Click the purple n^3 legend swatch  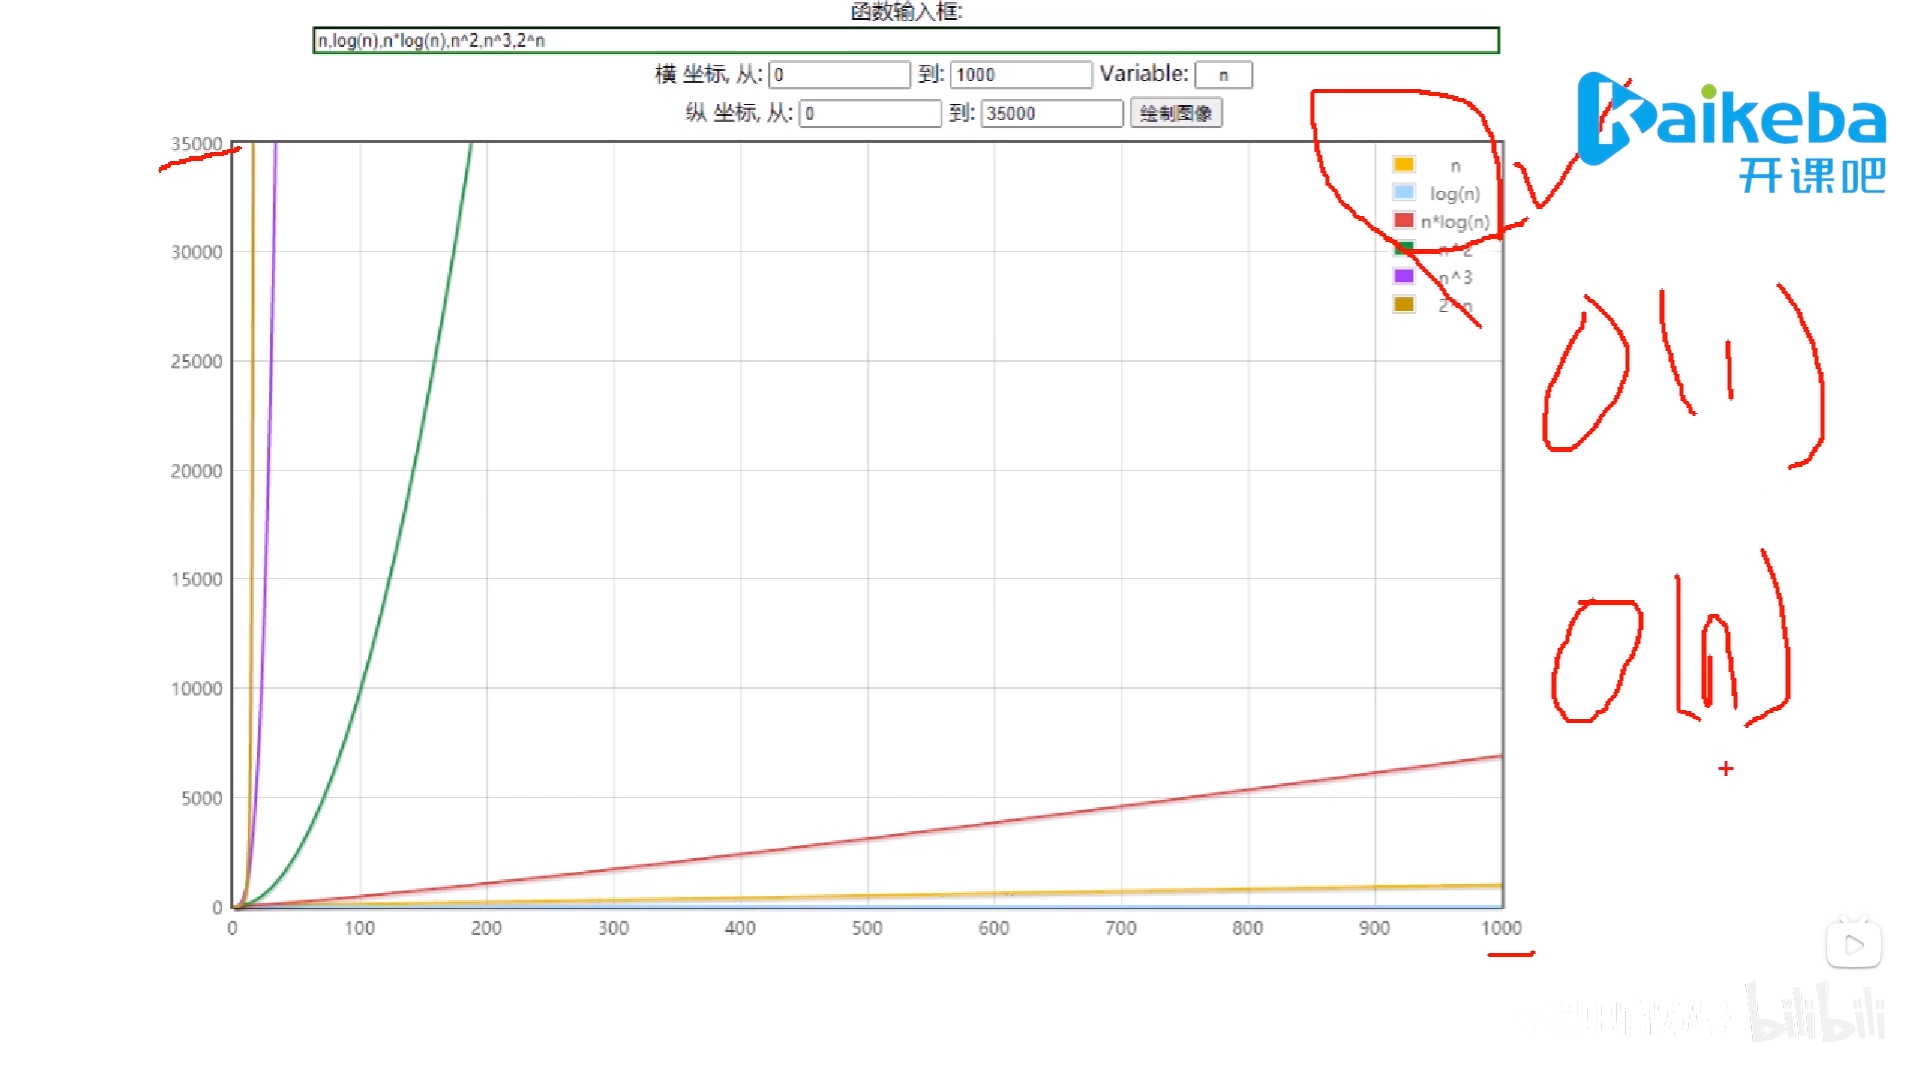(1403, 276)
